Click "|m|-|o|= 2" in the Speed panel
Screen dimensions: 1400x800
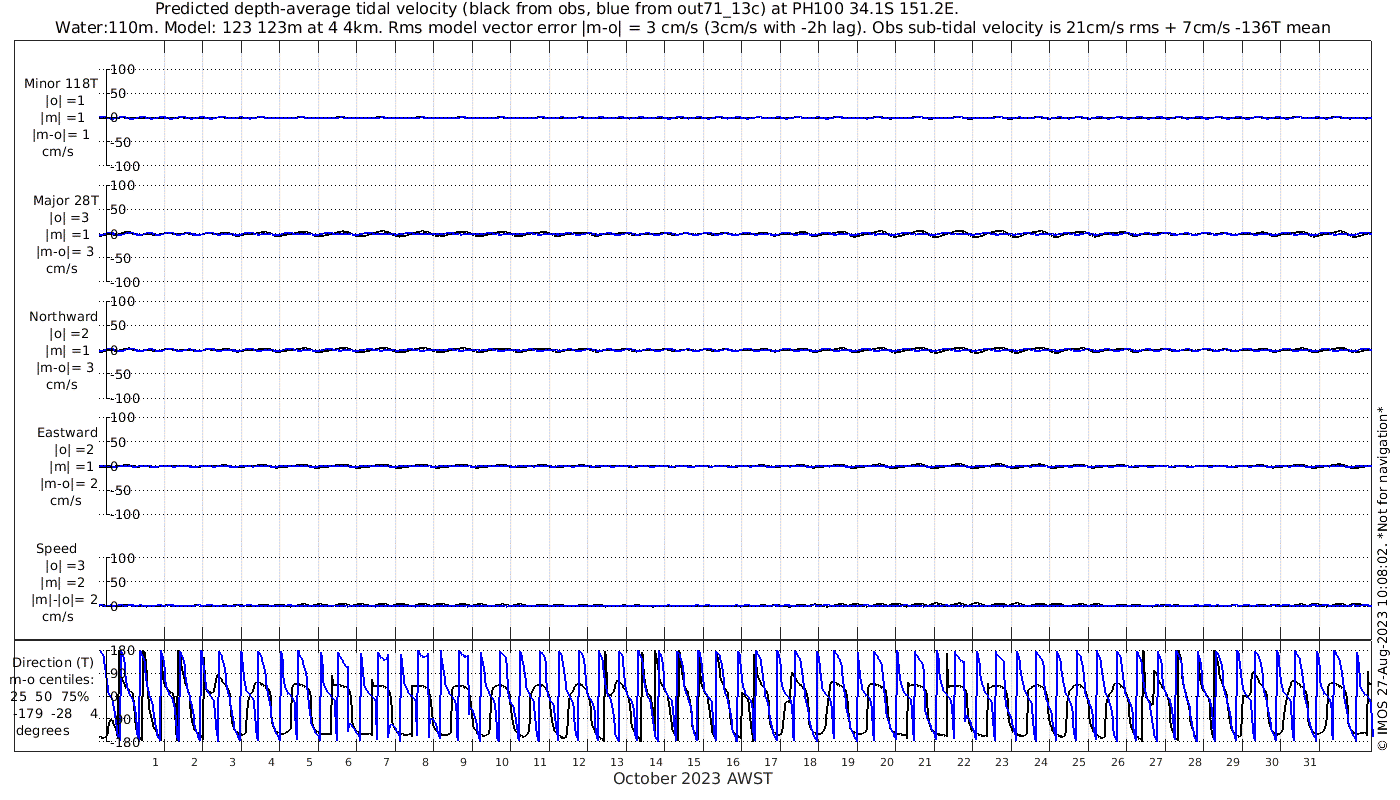click(64, 599)
